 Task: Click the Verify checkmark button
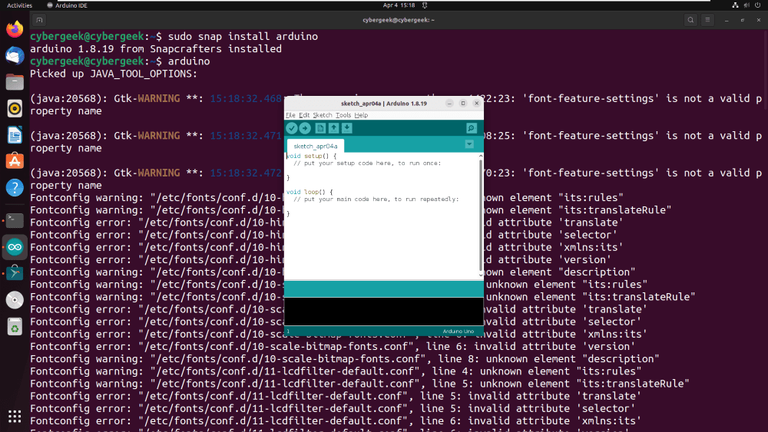pyautogui.click(x=292, y=128)
